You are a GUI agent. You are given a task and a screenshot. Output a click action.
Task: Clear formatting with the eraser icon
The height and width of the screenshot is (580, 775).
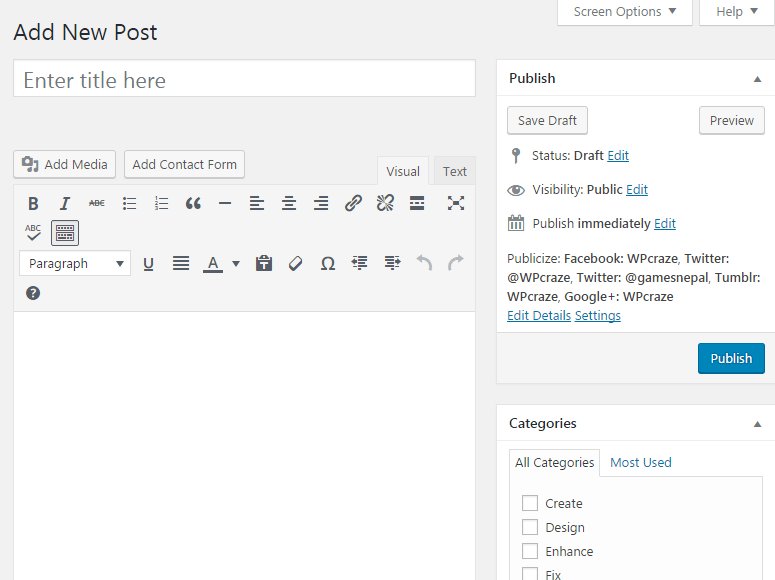point(296,264)
